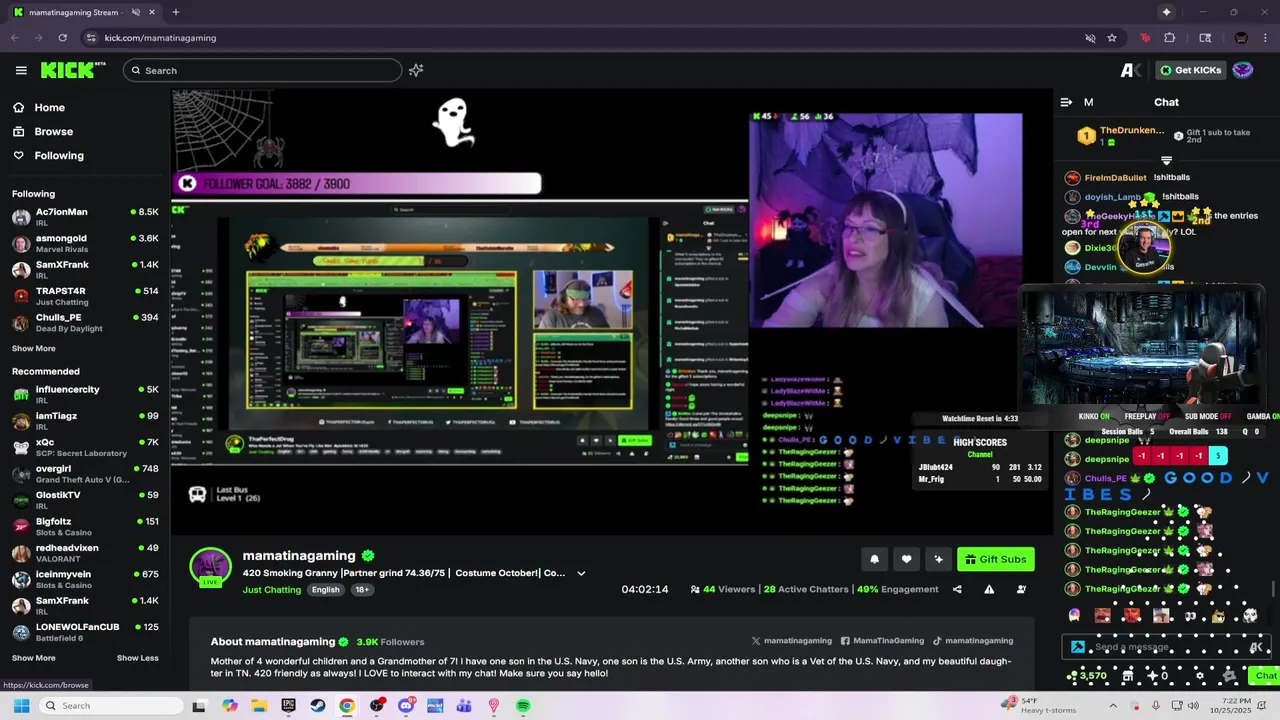The width and height of the screenshot is (1280, 720).
Task: Click the sparkle icon beside search bar
Action: pyautogui.click(x=416, y=70)
